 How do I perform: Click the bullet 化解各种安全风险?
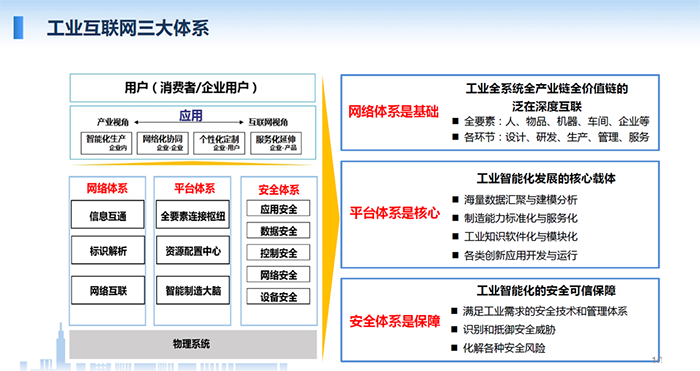pos(498,348)
